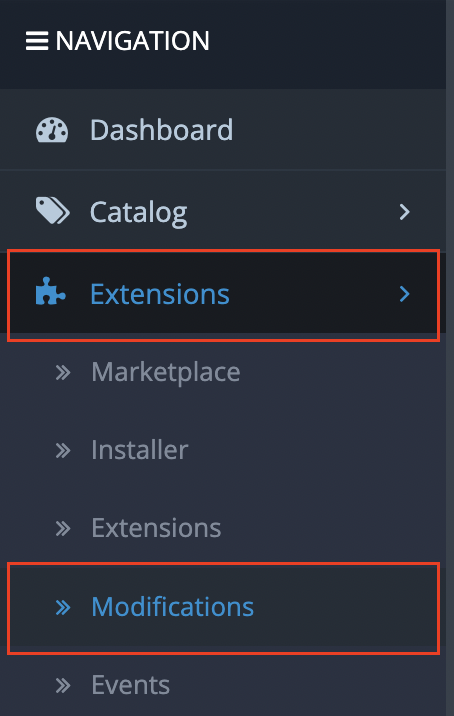
Task: Click the double-chevron icon beside Modifications
Action: click(x=63, y=607)
